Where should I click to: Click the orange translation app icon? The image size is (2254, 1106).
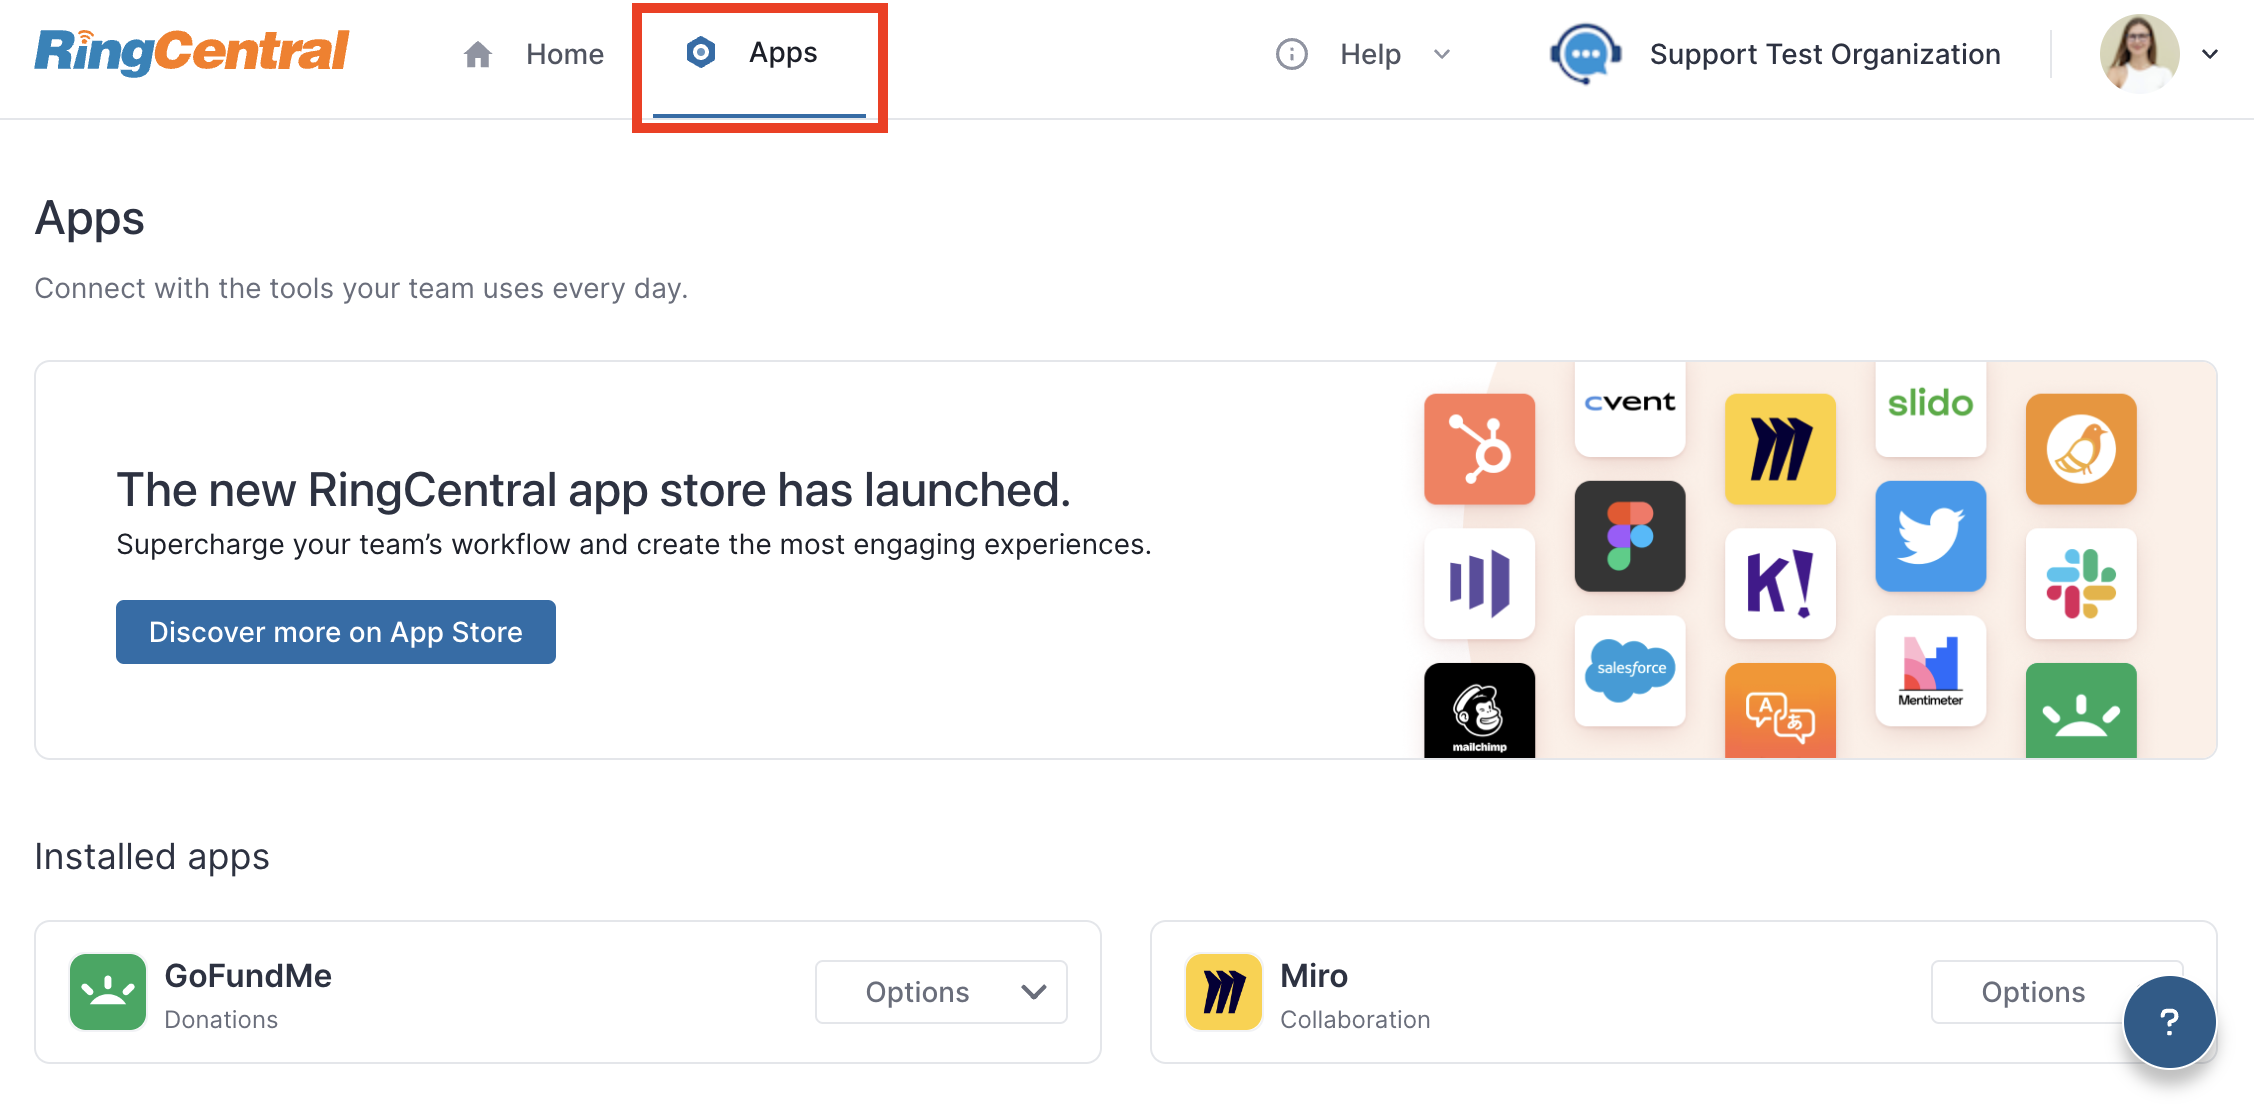coord(1780,710)
